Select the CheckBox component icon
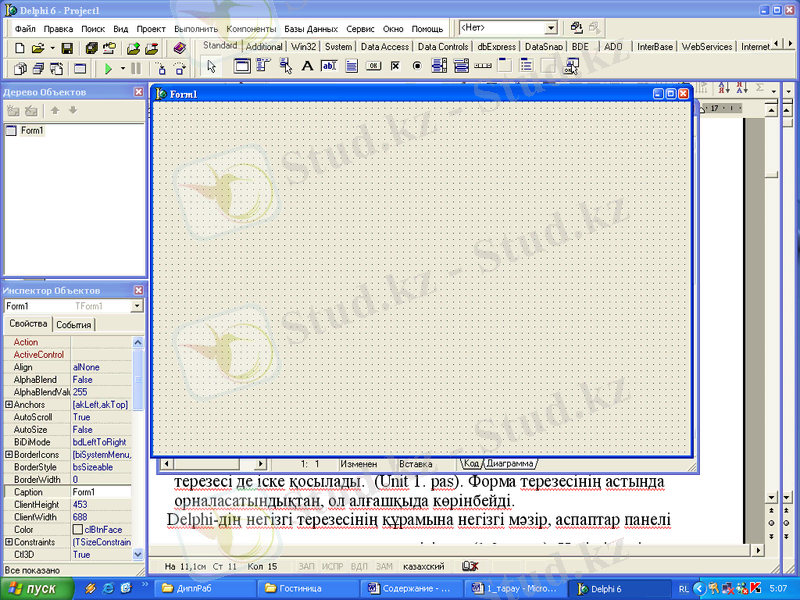Screen dimensions: 800x600 click(395, 66)
